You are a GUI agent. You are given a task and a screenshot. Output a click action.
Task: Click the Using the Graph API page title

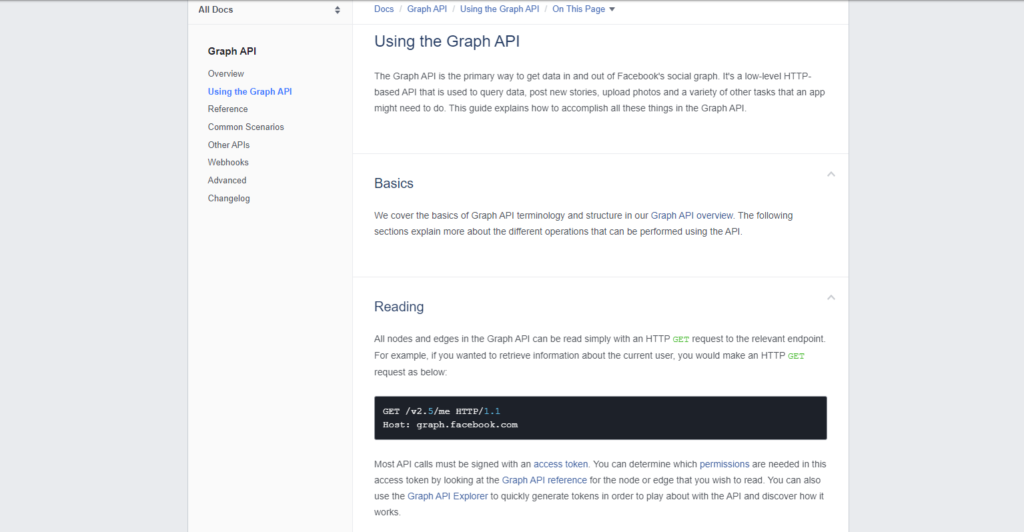click(447, 41)
